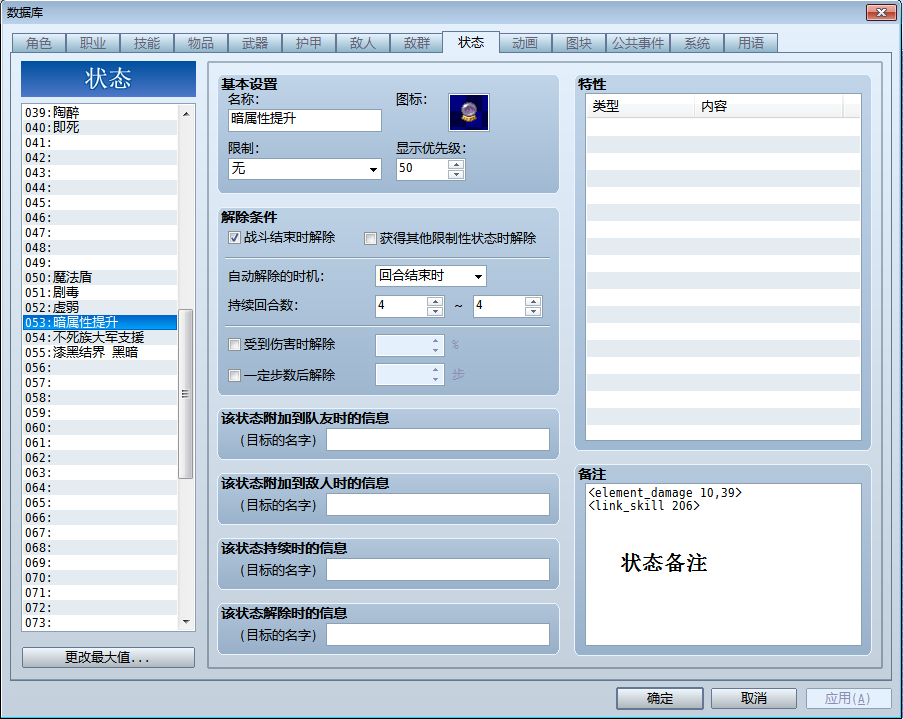903x719 pixels.
Task: Select state 051:剧毒 in list
Action: click(100, 292)
